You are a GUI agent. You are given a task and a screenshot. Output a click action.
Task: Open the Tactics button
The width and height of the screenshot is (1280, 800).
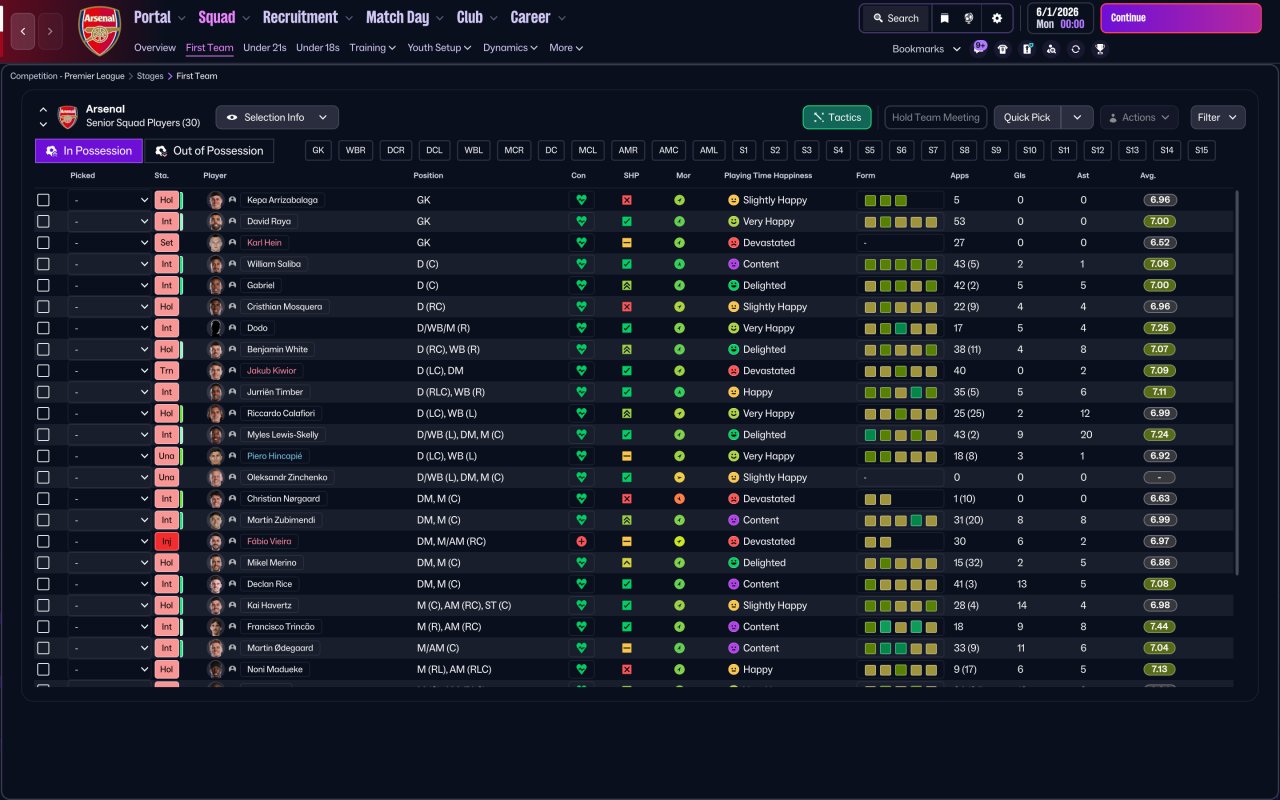(837, 117)
